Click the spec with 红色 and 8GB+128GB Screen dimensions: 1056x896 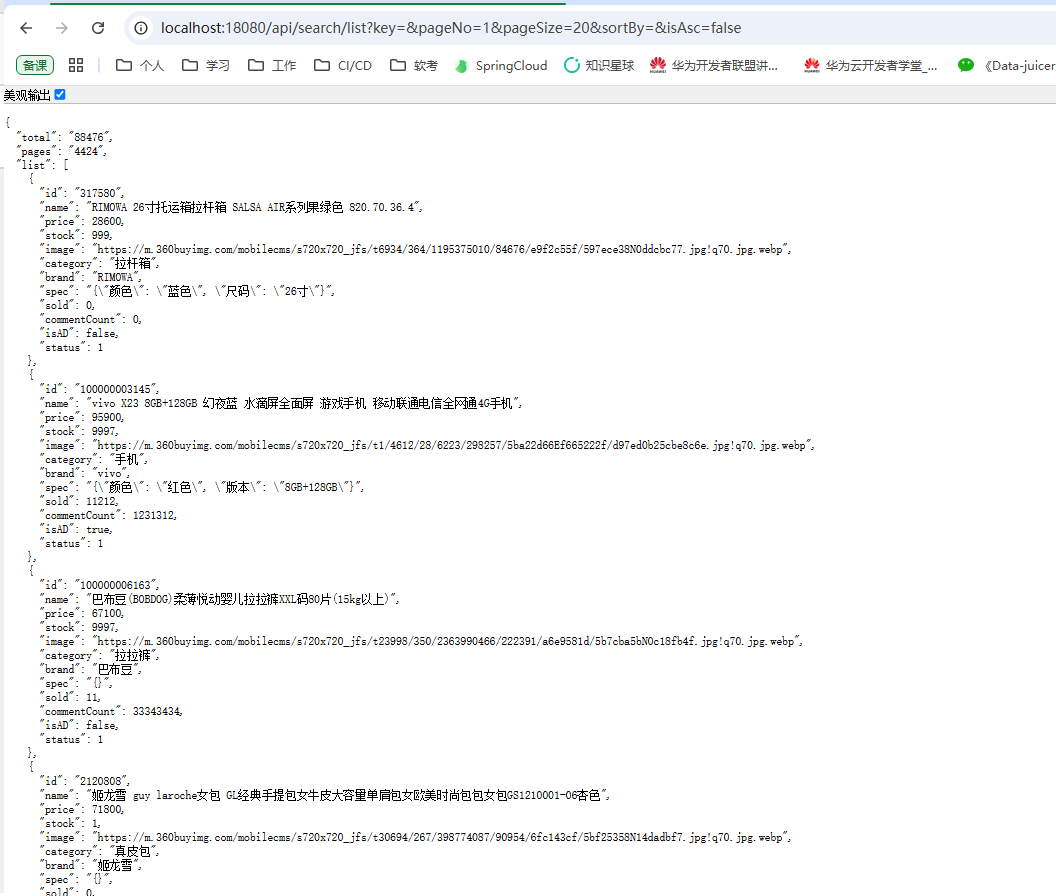click(225, 487)
